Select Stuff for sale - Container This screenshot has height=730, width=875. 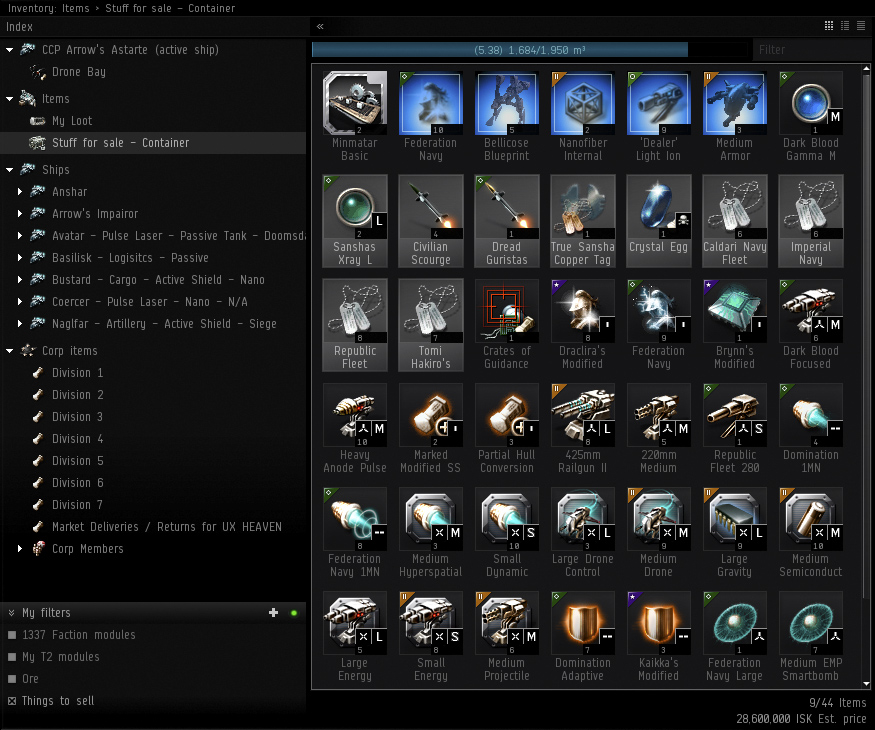click(153, 143)
